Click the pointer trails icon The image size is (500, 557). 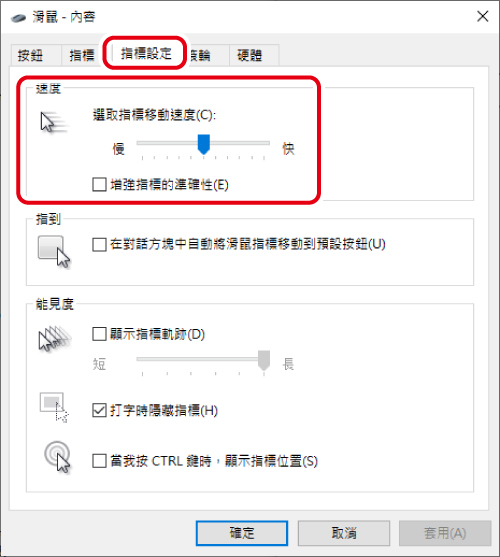click(55, 339)
